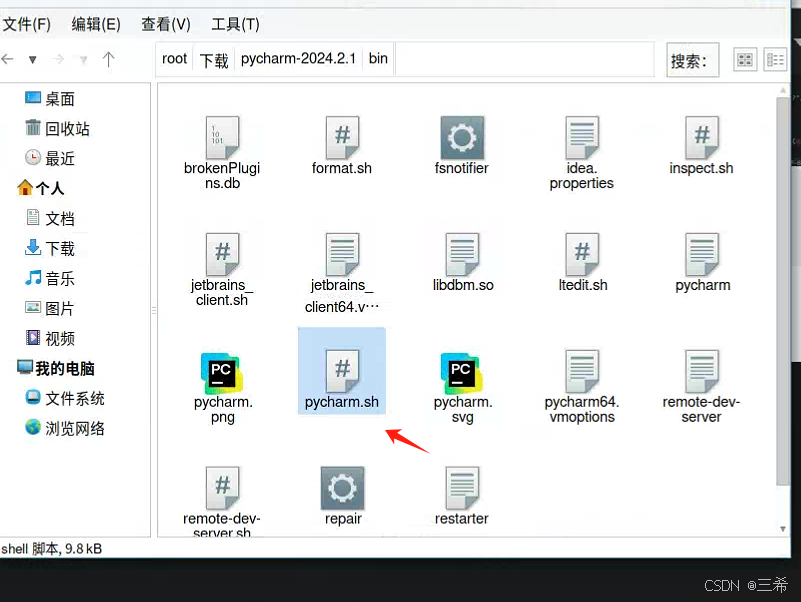Switch to grid icon view mode
The width and height of the screenshot is (801, 602).
[744, 60]
